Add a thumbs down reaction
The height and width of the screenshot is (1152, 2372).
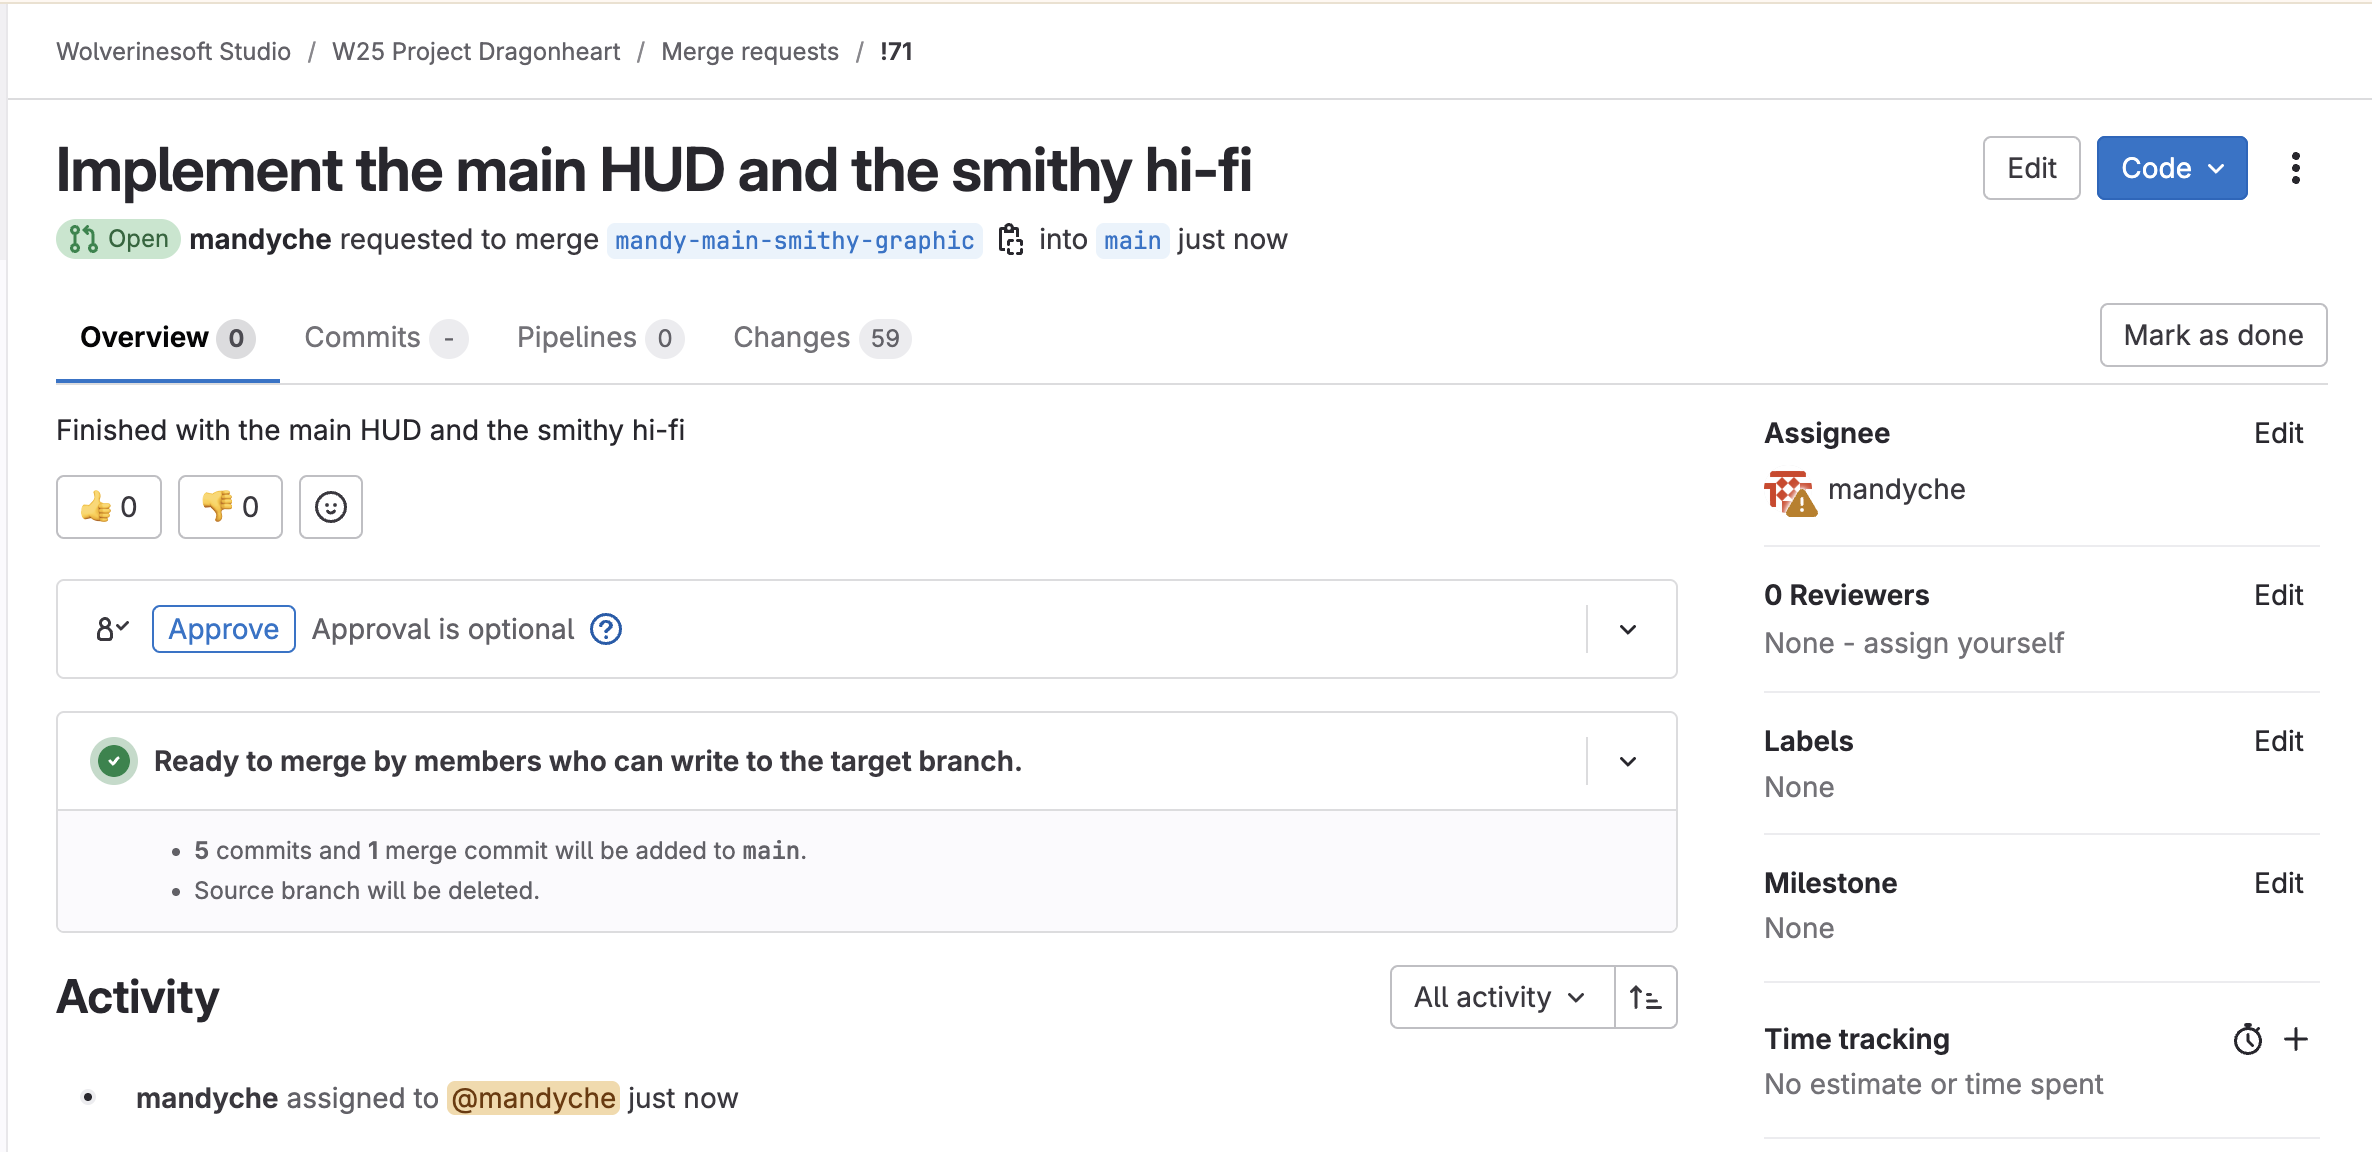pyautogui.click(x=230, y=507)
